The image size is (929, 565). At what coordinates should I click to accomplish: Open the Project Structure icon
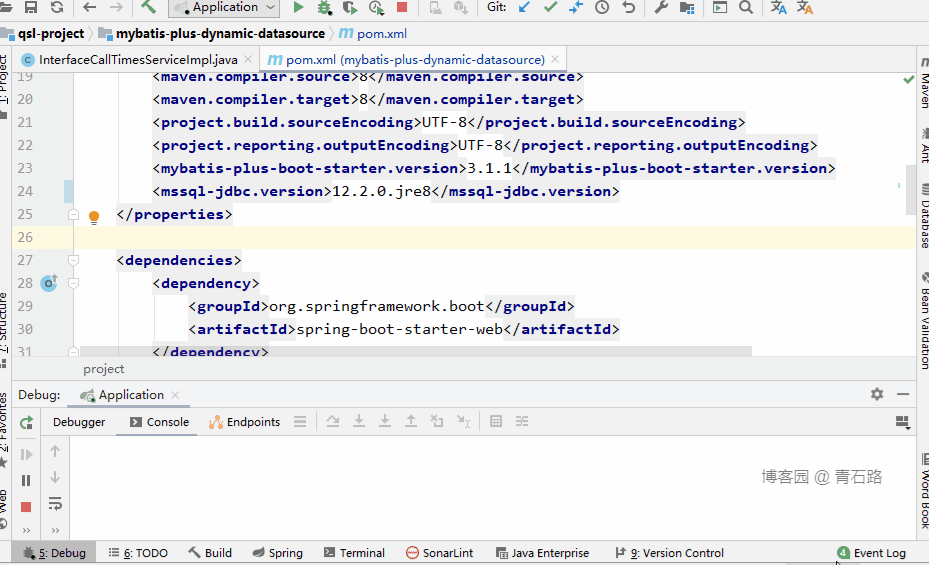(x=687, y=7)
